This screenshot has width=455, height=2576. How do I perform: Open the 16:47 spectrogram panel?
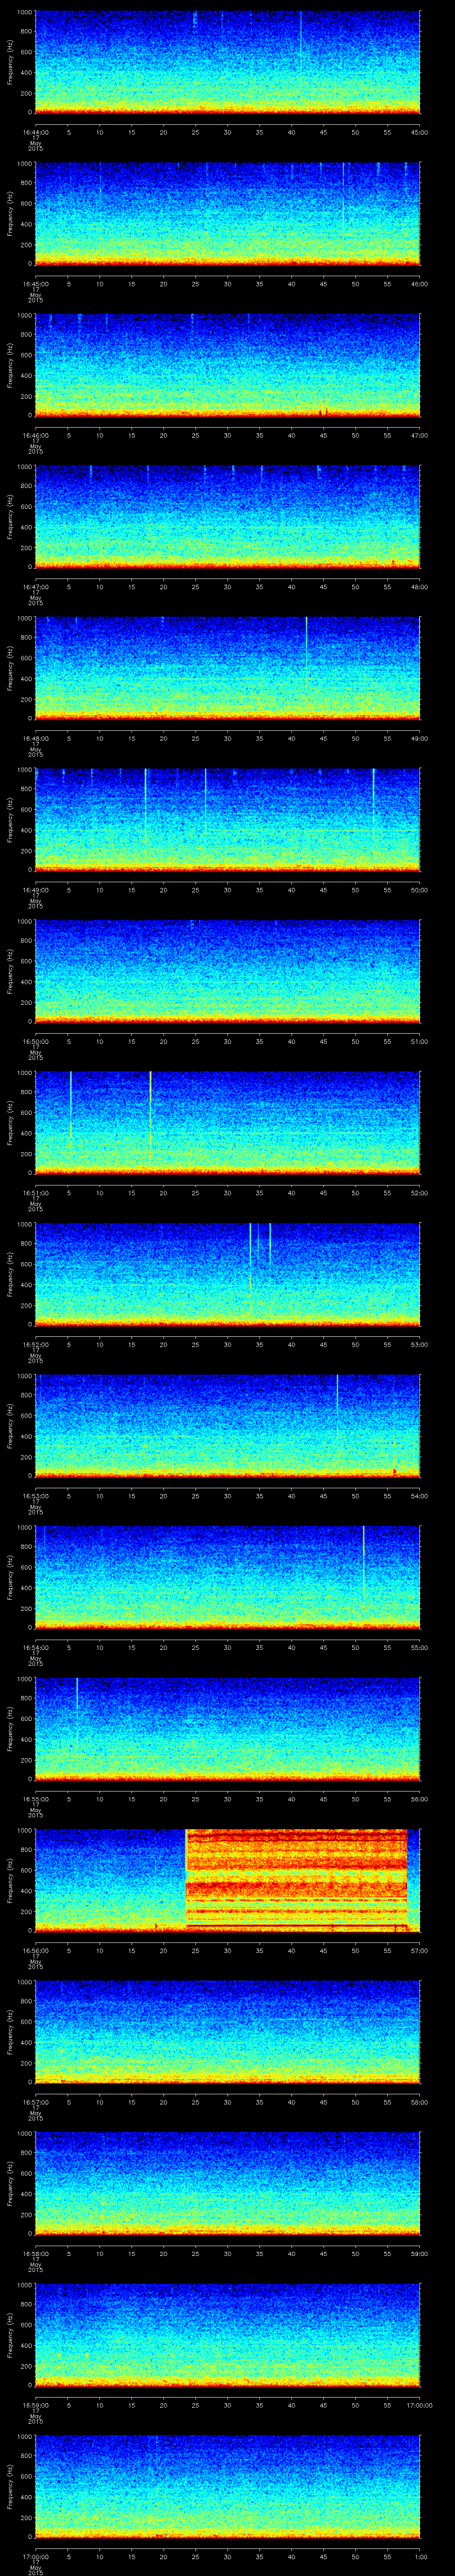point(227,516)
